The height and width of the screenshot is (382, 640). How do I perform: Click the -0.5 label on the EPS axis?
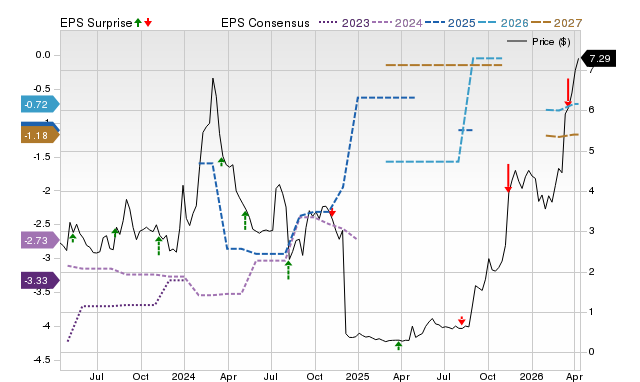coord(41,89)
